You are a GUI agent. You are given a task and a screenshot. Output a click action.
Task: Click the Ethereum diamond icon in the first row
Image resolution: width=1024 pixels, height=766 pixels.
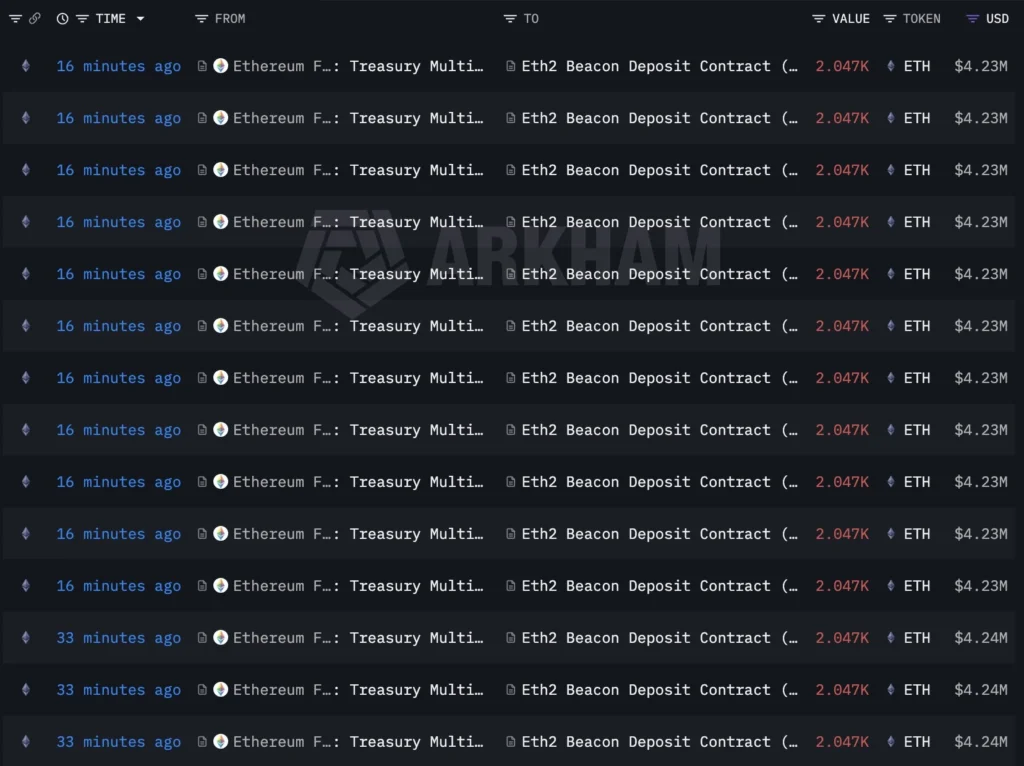[x=24, y=66]
